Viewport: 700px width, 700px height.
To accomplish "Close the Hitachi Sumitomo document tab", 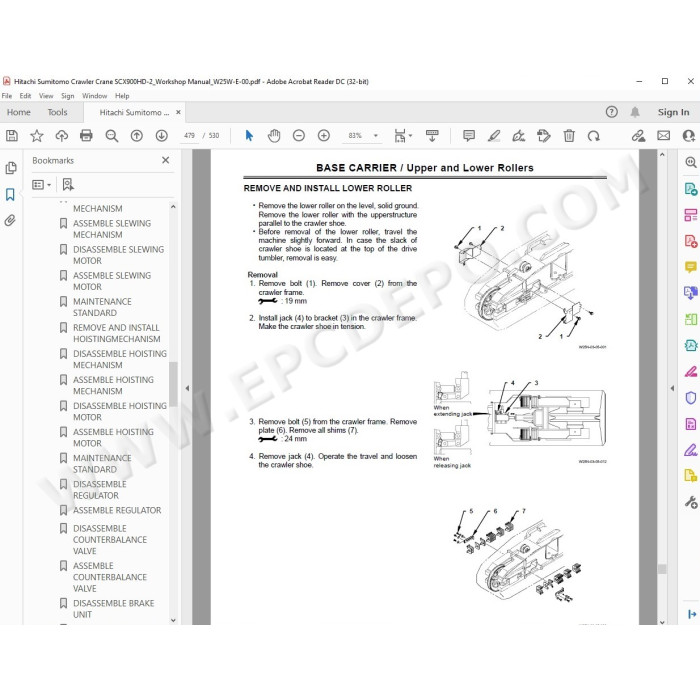I will point(178,112).
